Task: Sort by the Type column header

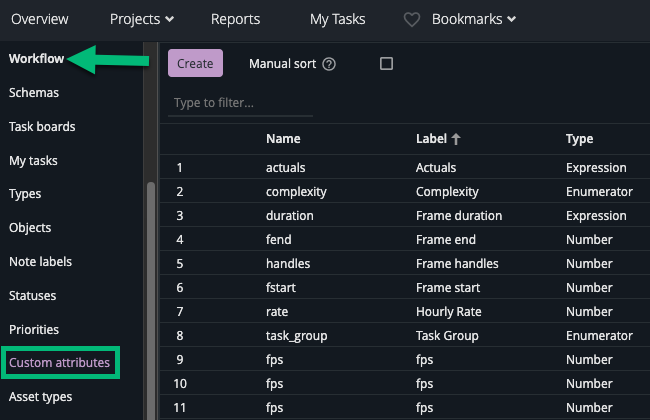Action: pos(580,139)
